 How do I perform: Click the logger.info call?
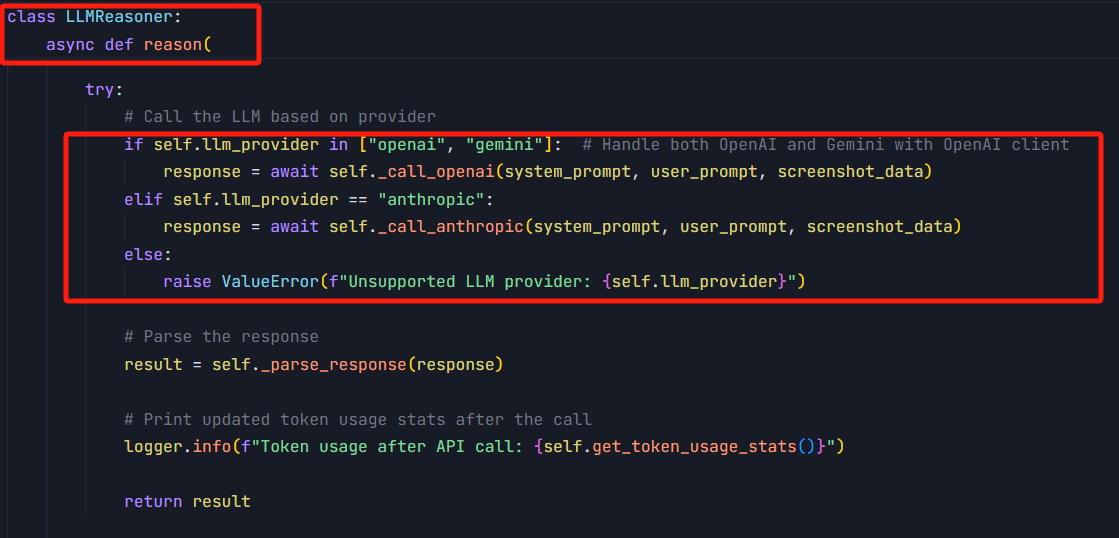[x=163, y=447]
